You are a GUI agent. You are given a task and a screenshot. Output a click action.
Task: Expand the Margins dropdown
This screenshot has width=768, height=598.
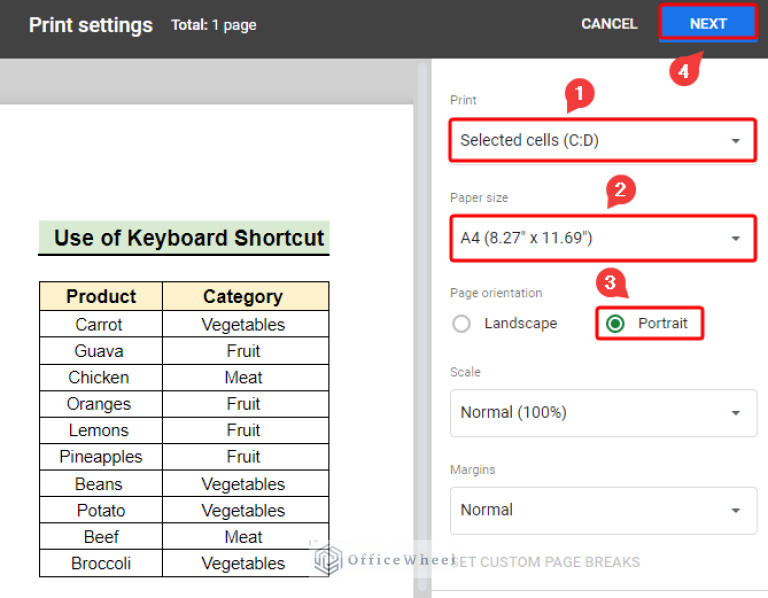click(x=602, y=510)
